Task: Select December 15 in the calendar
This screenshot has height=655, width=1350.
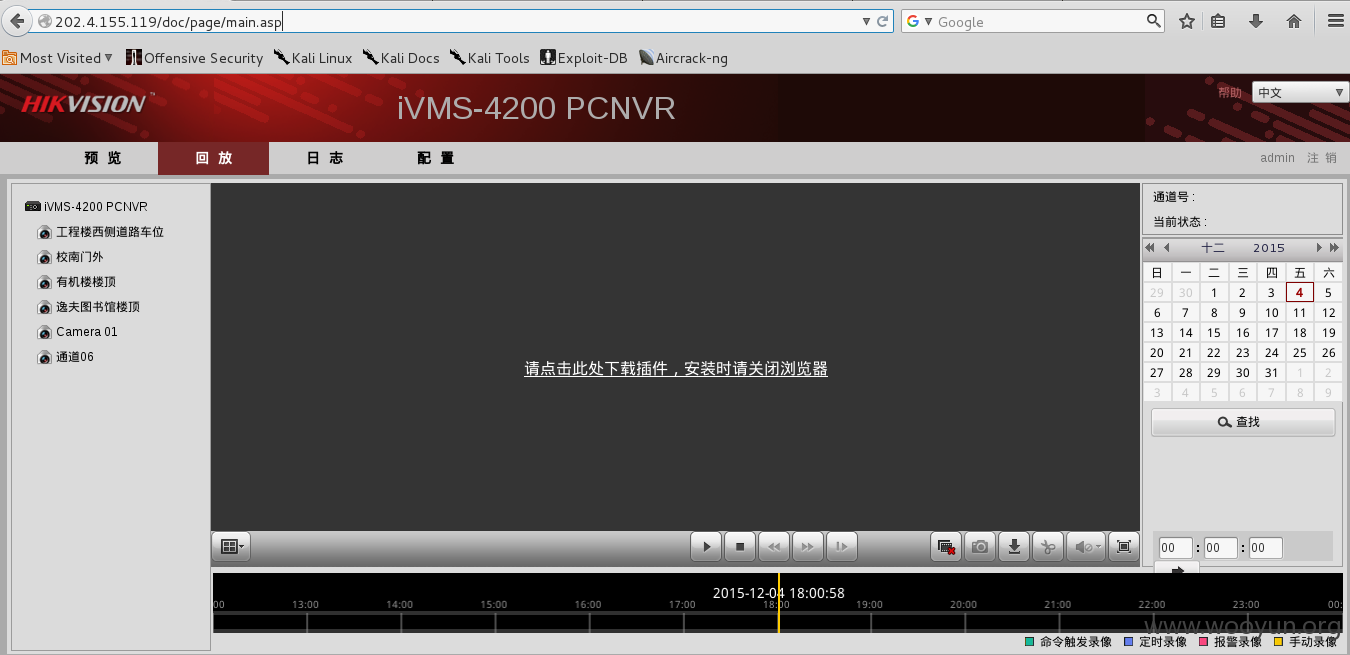Action: click(1214, 333)
